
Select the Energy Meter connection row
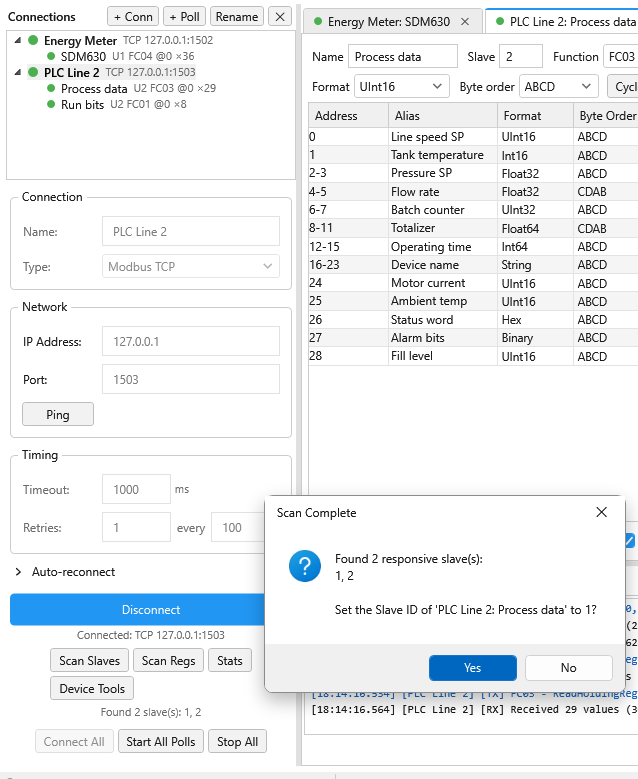click(x=121, y=40)
